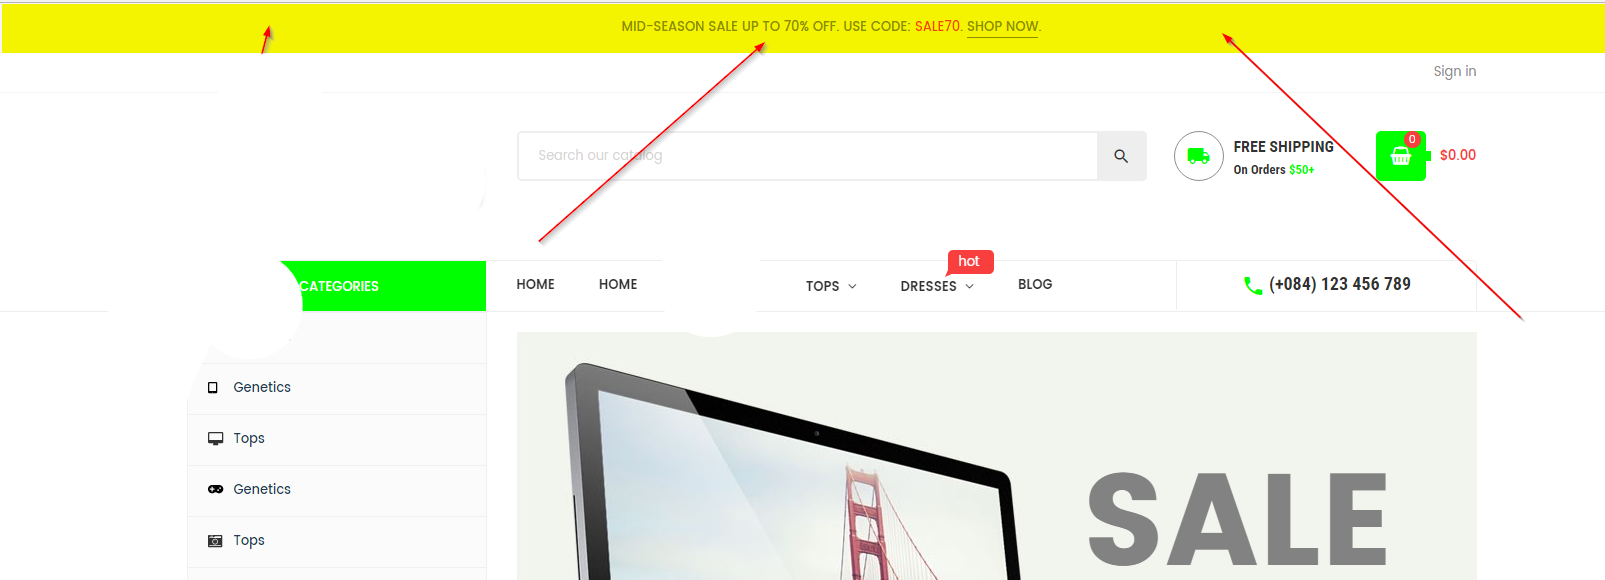The width and height of the screenshot is (1605, 580).
Task: Follow the SHOP NOW link
Action: 1002,26
